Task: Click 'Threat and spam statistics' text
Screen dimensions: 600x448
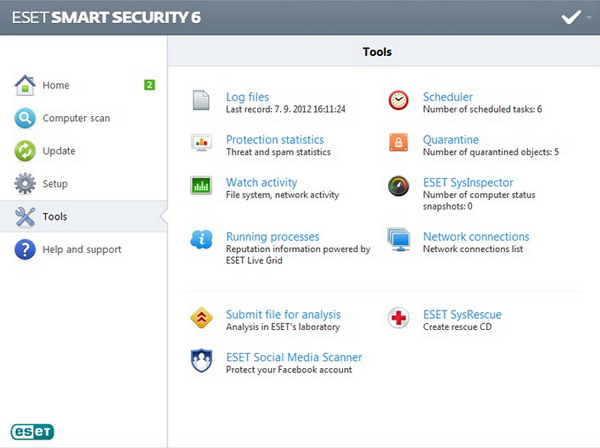Action: pos(278,152)
